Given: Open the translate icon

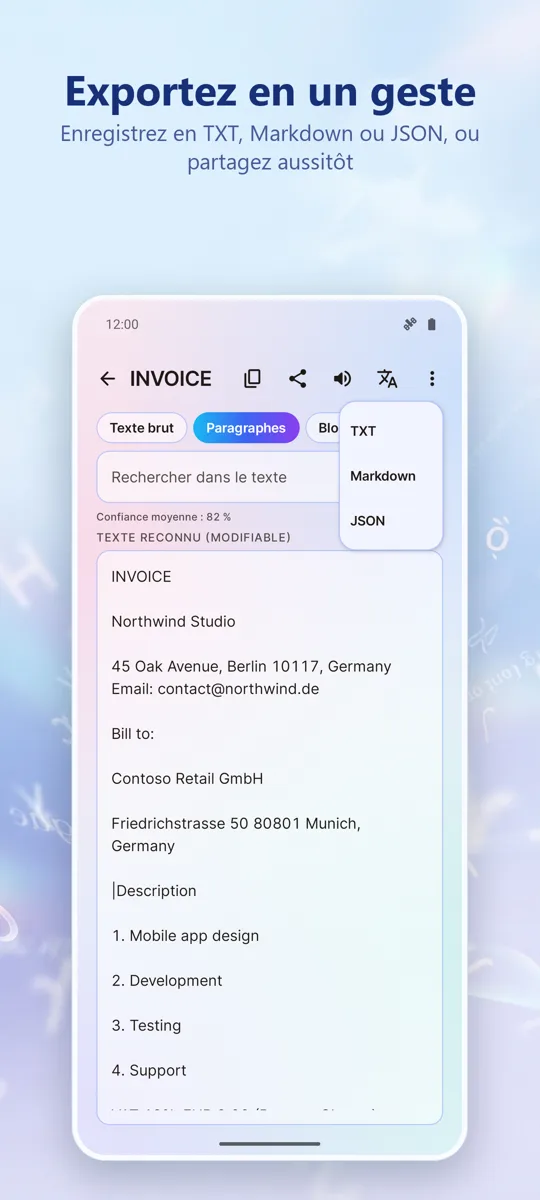Looking at the screenshot, I should pyautogui.click(x=387, y=379).
